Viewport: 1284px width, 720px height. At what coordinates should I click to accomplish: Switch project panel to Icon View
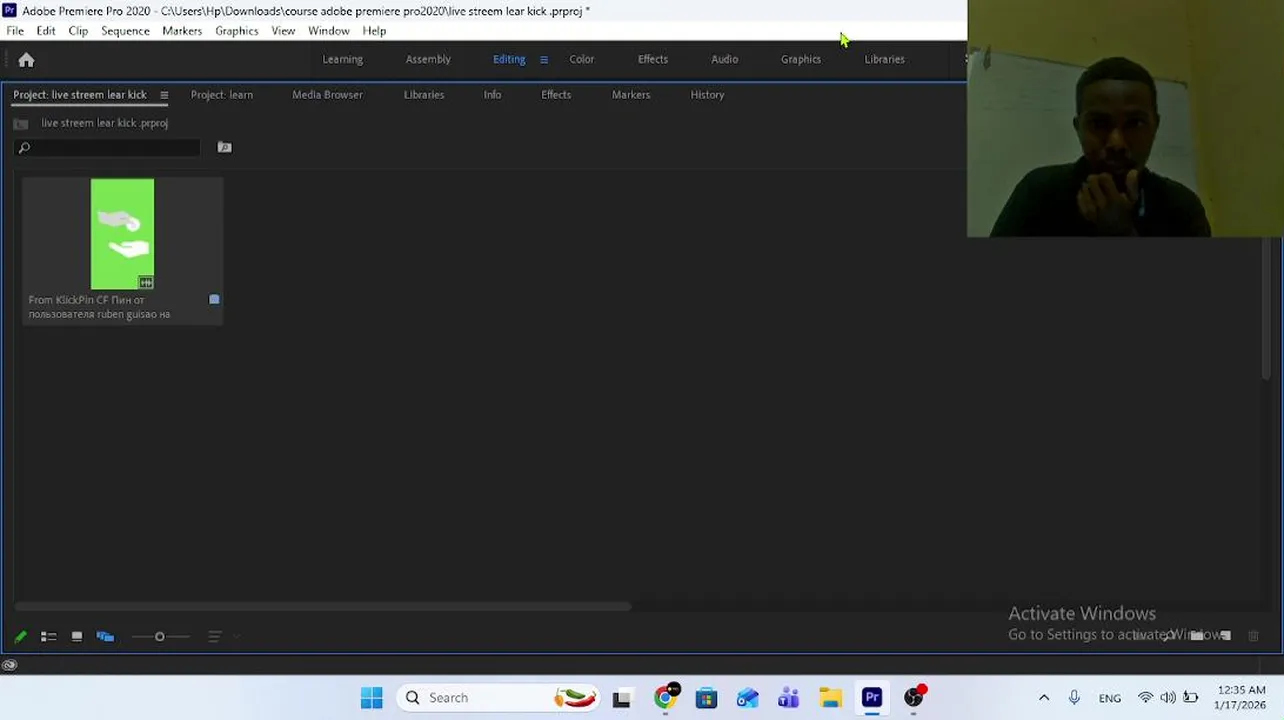77,636
